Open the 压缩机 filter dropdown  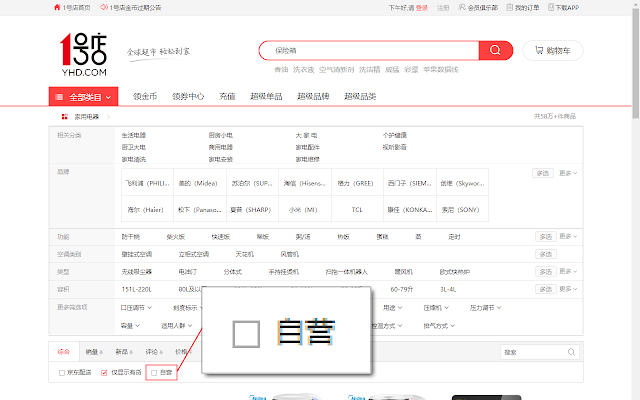coord(436,308)
